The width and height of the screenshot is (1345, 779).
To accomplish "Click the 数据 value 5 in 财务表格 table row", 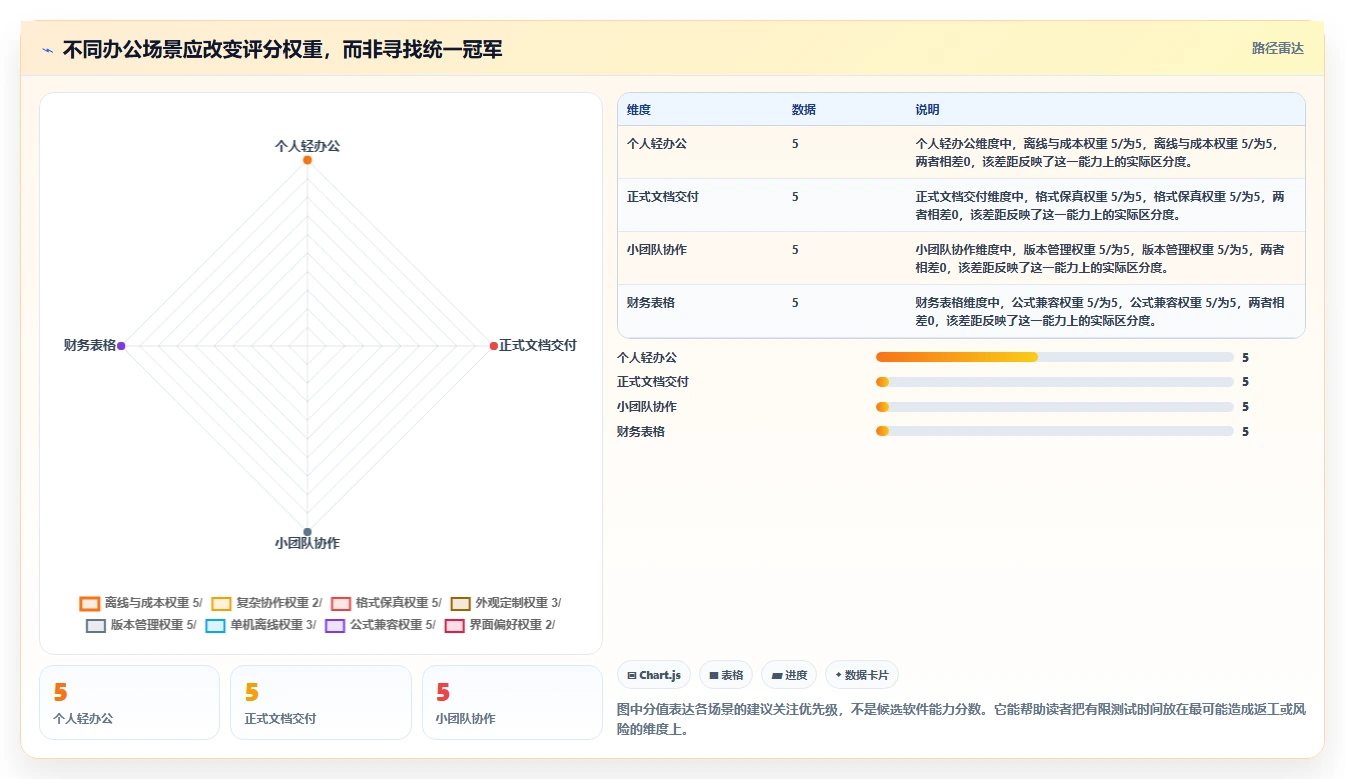I will (795, 302).
